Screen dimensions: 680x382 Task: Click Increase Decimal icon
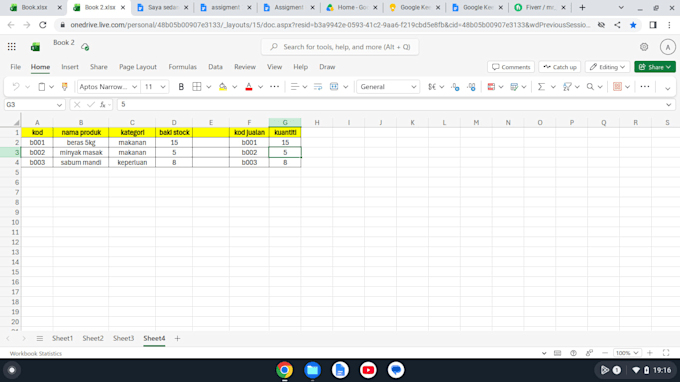click(471, 87)
